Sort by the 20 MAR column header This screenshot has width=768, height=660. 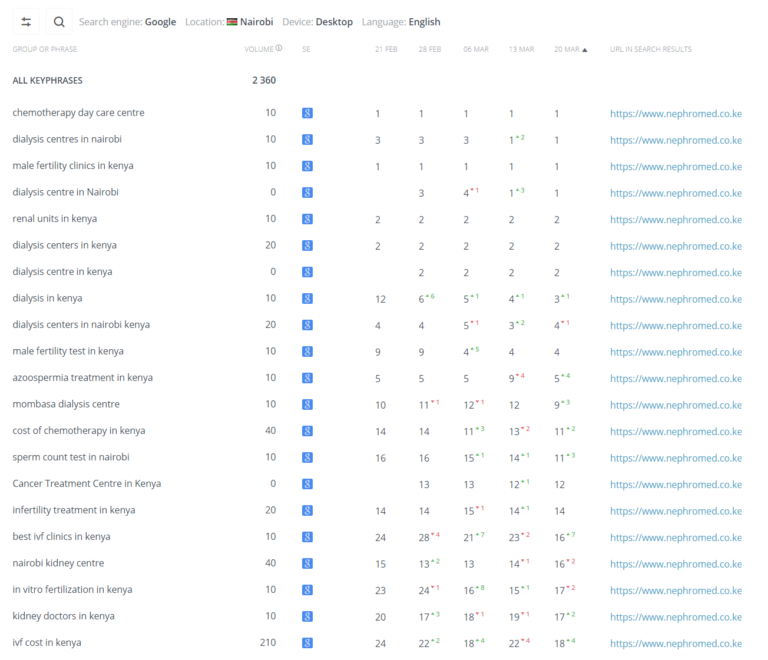(570, 49)
